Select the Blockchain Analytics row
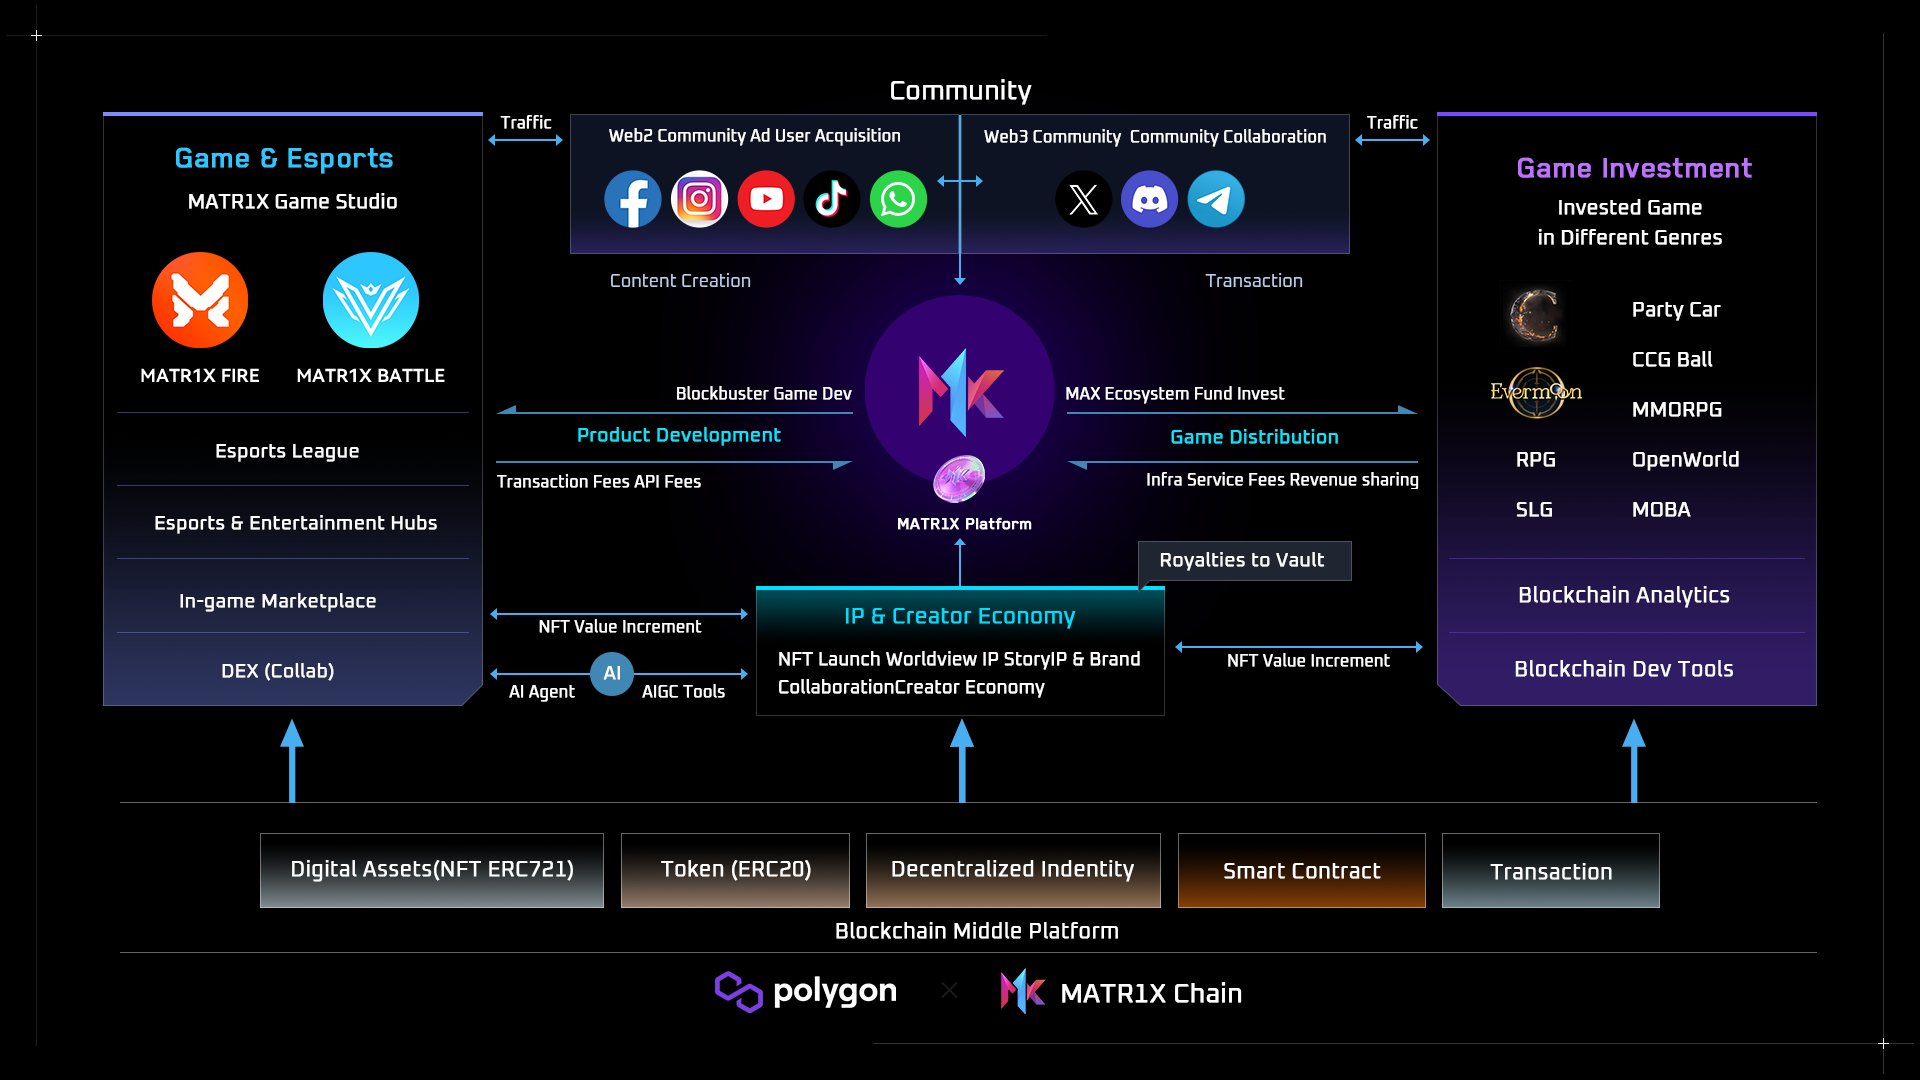This screenshot has width=1920, height=1080. point(1624,595)
